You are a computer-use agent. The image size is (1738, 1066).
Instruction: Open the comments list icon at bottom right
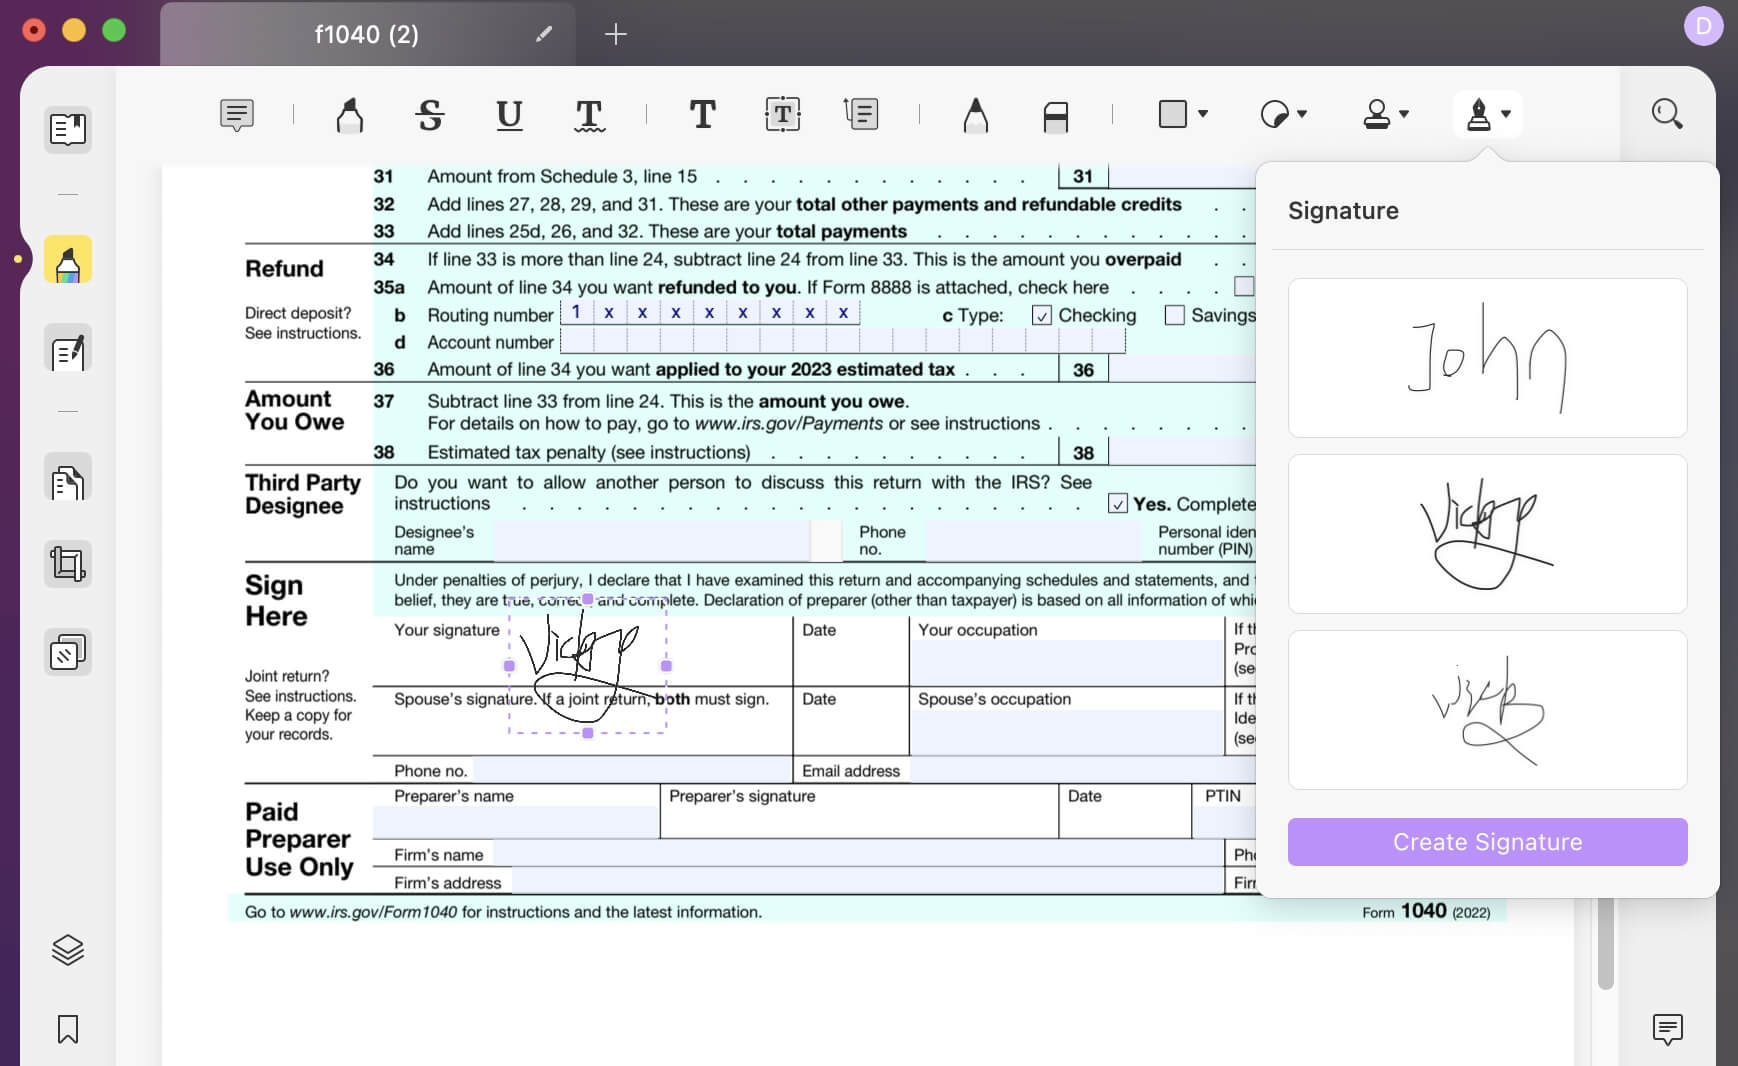pyautogui.click(x=1668, y=1029)
